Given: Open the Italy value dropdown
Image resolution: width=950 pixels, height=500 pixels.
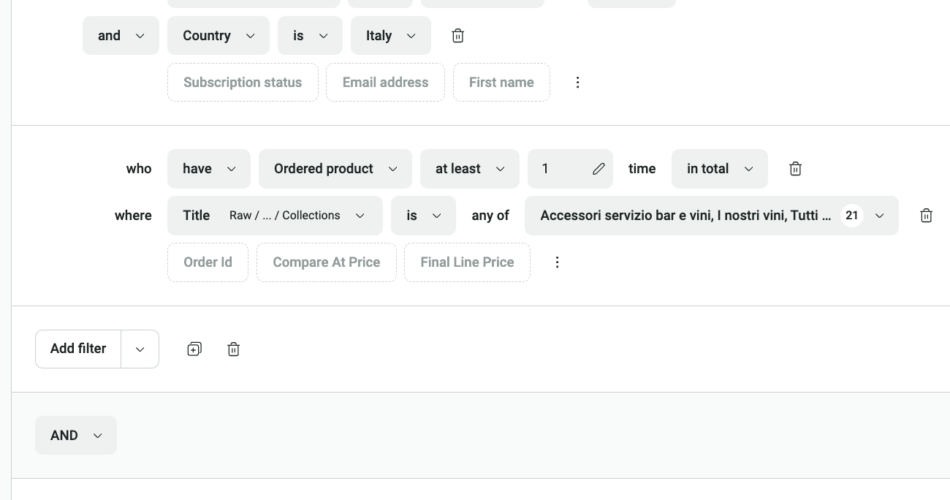Looking at the screenshot, I should pos(391,36).
